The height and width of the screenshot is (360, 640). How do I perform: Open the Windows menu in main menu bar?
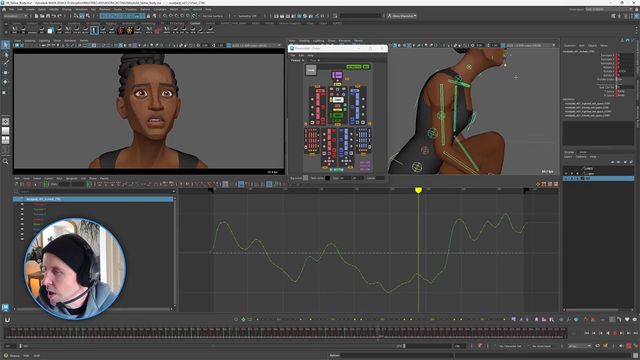[x=81, y=9]
